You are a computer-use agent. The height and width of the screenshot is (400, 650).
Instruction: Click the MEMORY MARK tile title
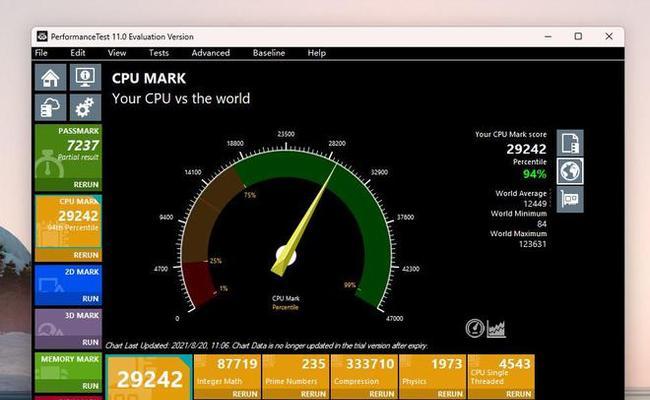tap(70, 359)
